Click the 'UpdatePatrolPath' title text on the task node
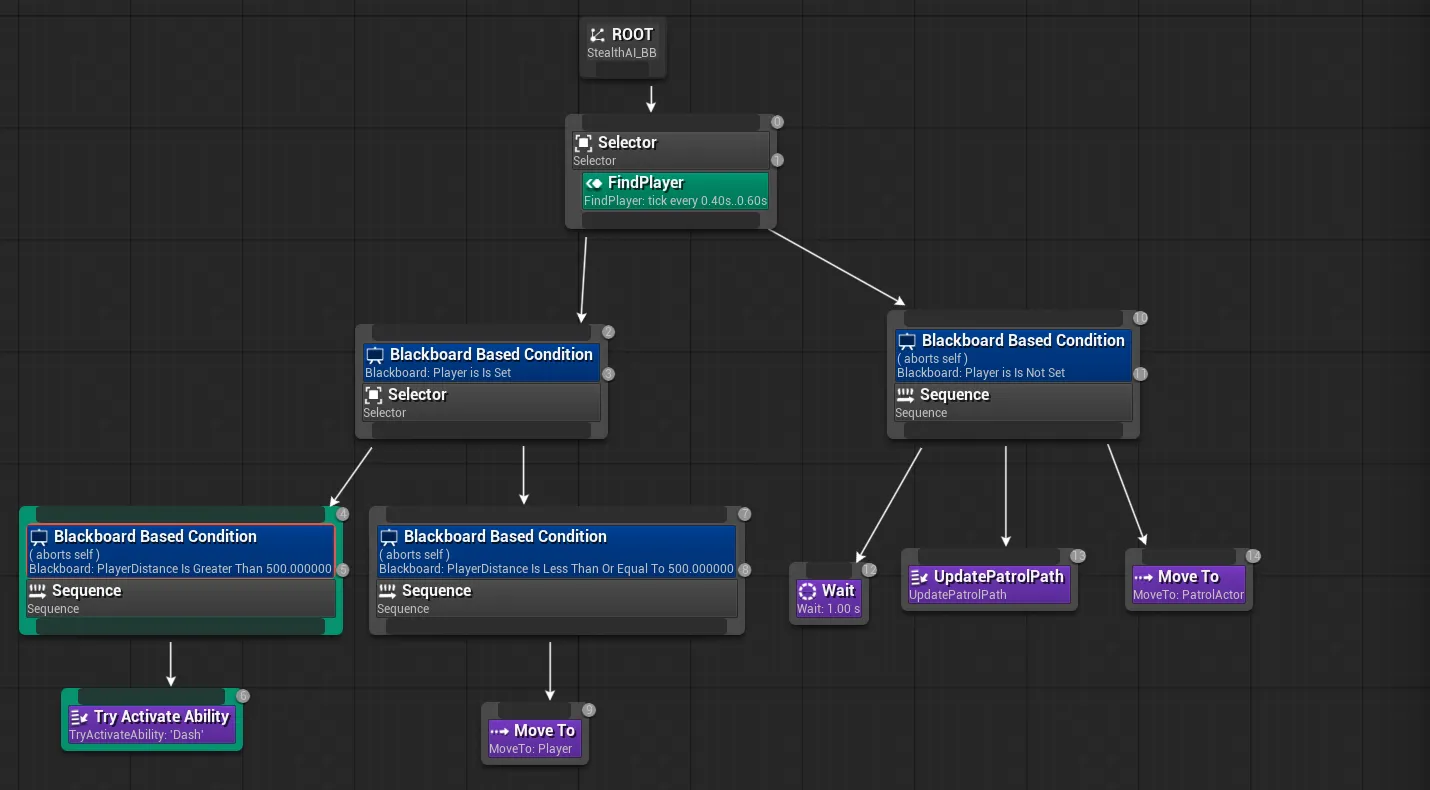This screenshot has height=790, width=1430. coord(999,577)
